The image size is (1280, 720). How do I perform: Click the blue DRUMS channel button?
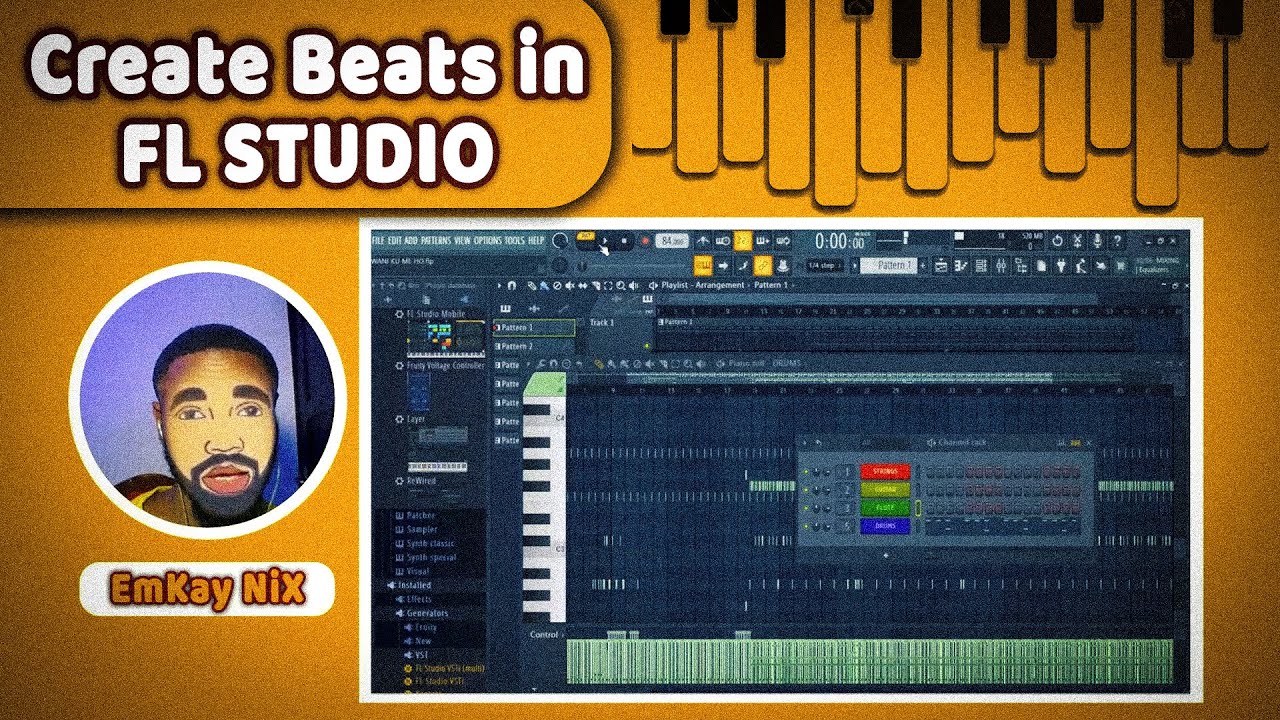[x=885, y=526]
